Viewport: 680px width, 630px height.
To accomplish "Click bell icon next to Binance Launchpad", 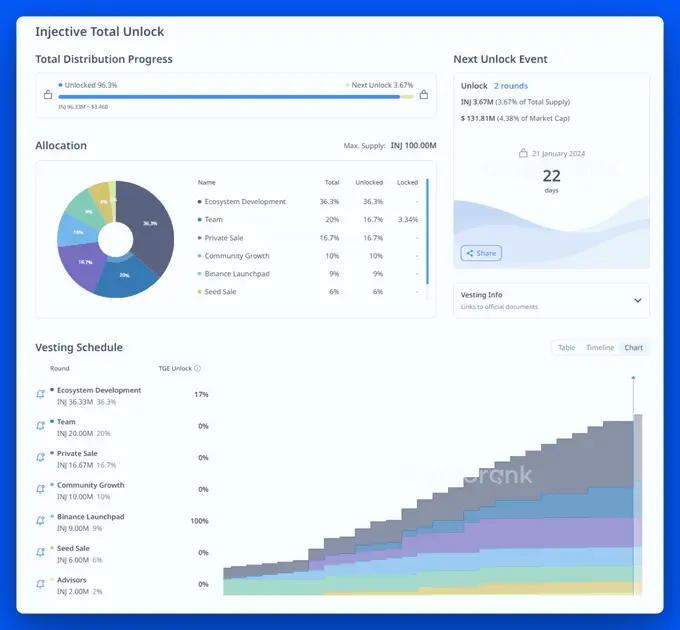I will click(x=40, y=521).
